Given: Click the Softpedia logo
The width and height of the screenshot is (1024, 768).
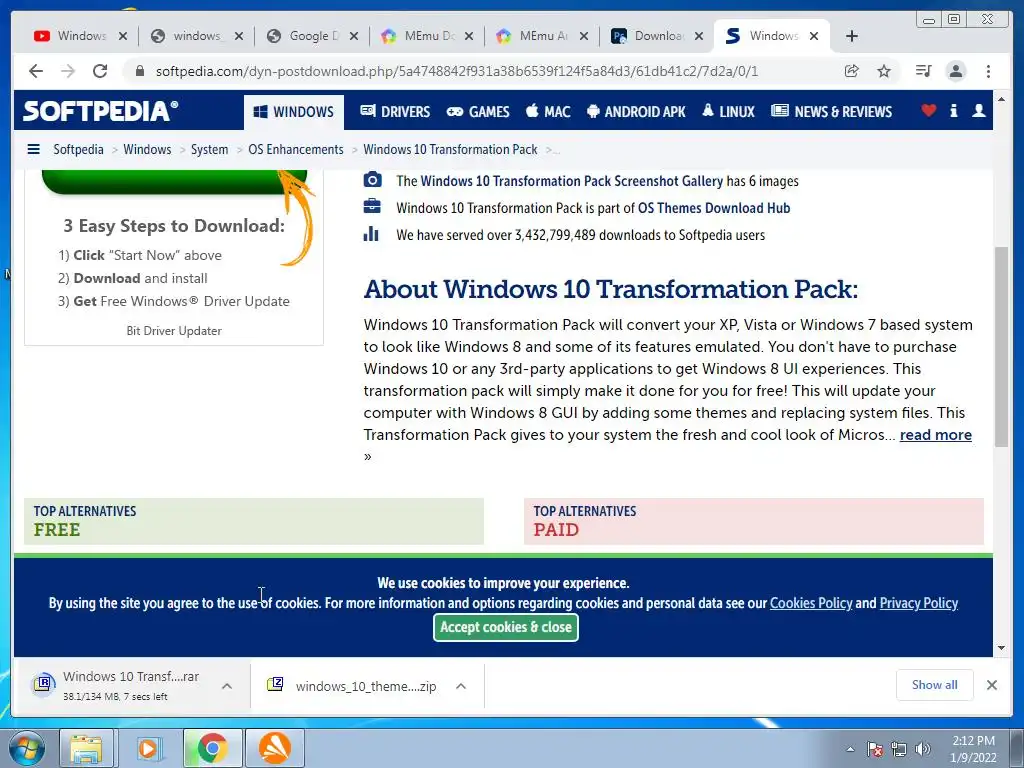Looking at the screenshot, I should point(101,111).
